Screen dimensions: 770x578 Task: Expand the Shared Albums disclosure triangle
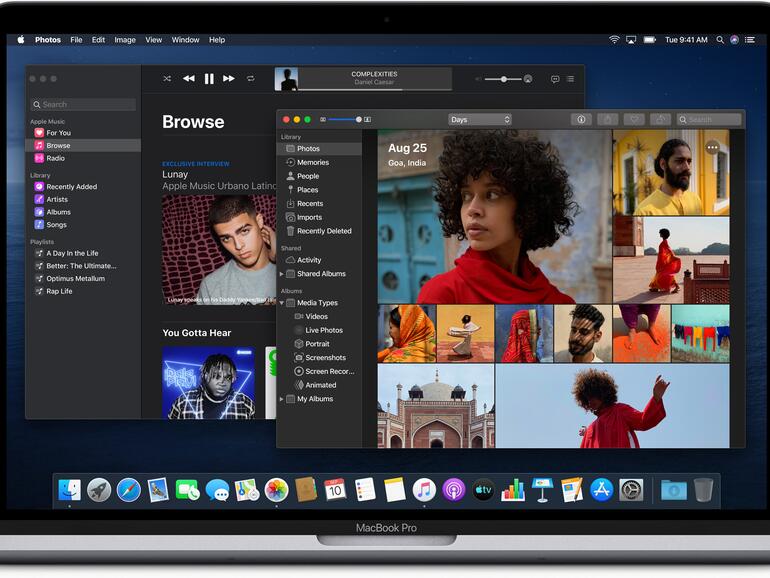(x=281, y=274)
